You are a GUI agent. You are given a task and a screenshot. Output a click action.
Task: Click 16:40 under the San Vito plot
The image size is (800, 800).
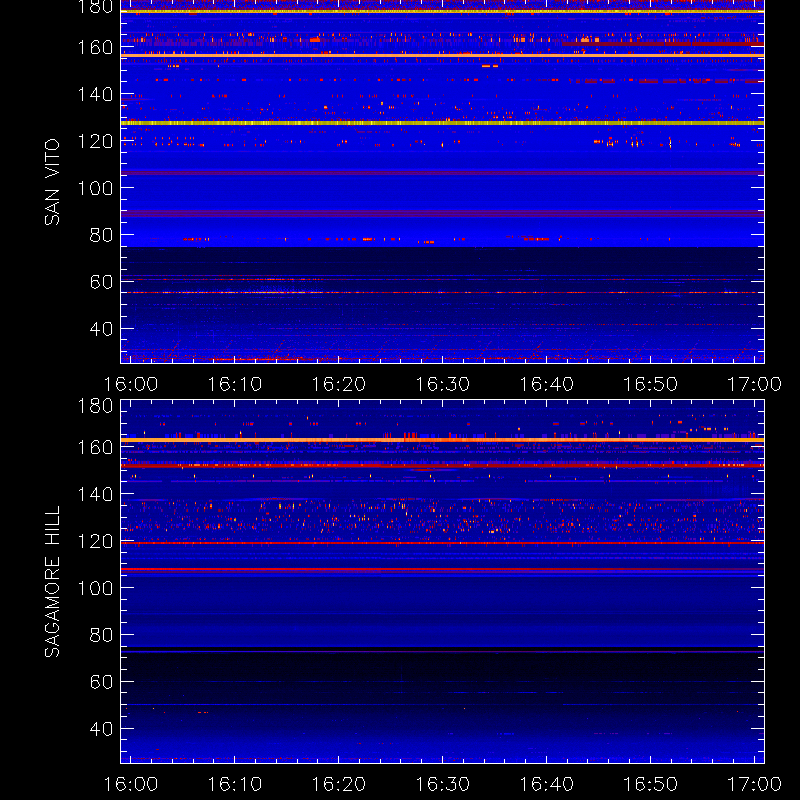click(x=546, y=384)
